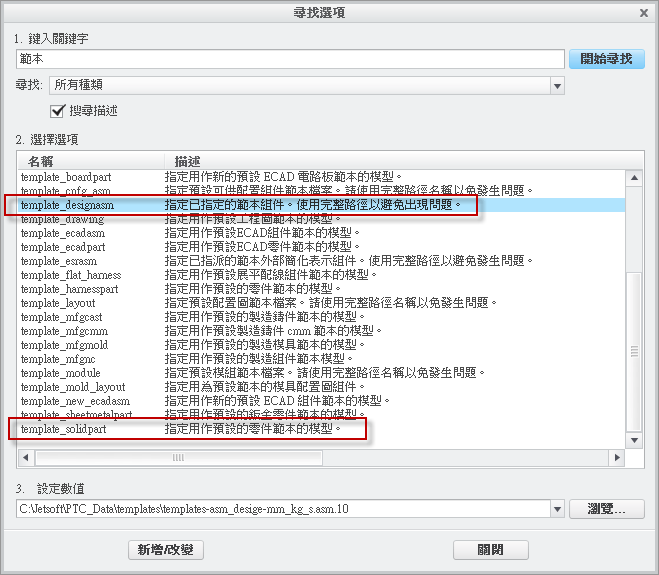This screenshot has height=575, width=659.
Task: Expand the 設定數值 path dropdown
Action: [x=557, y=509]
